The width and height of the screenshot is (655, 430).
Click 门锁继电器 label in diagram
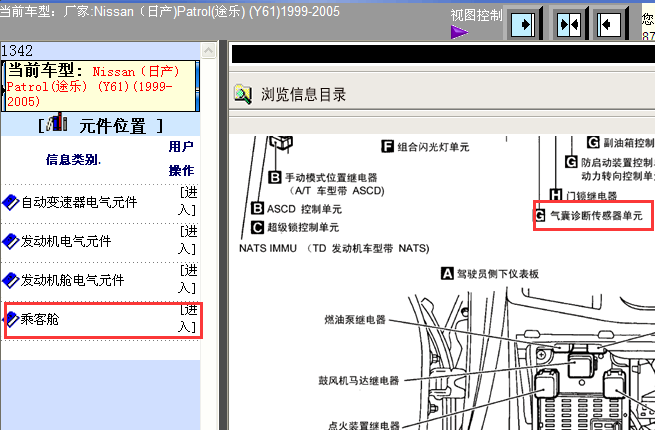click(x=592, y=196)
